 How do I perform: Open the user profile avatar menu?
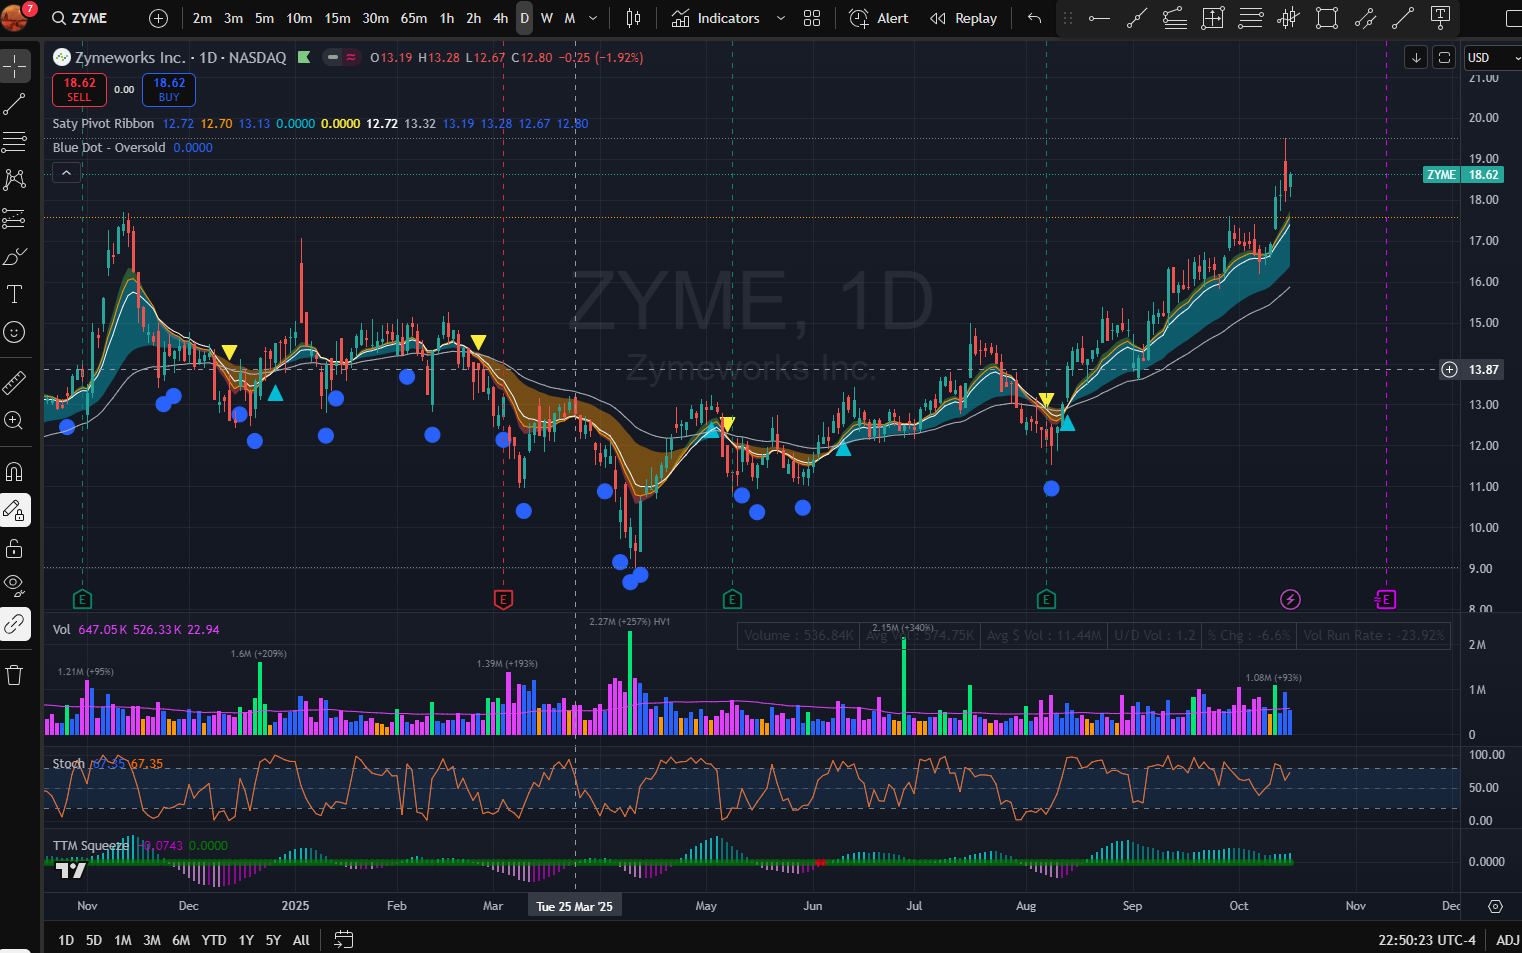15,18
